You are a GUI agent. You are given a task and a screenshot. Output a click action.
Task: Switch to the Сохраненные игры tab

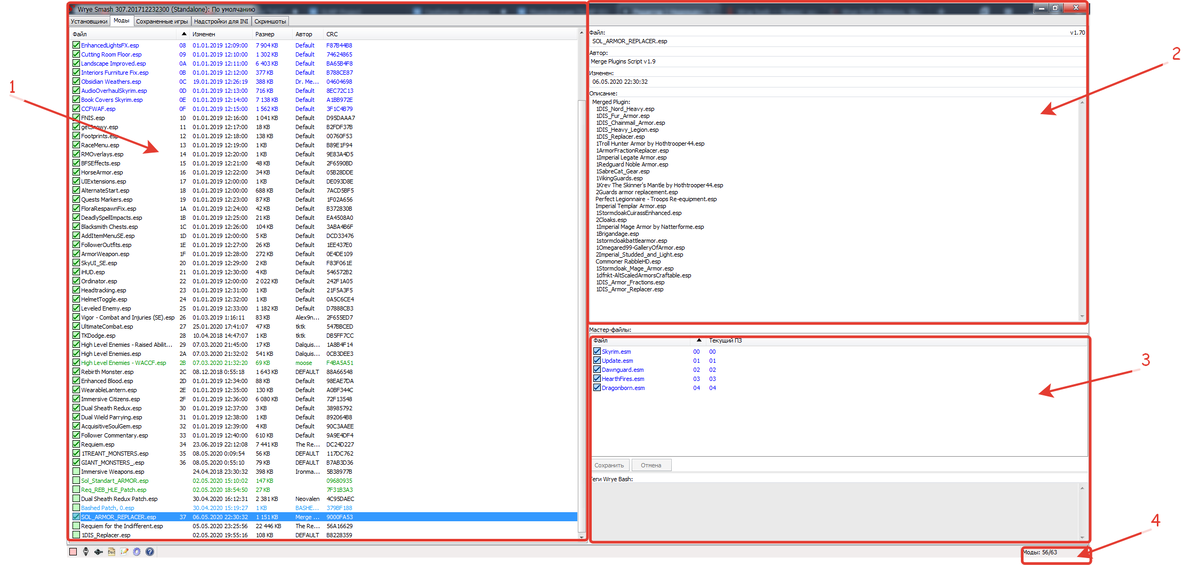point(162,21)
